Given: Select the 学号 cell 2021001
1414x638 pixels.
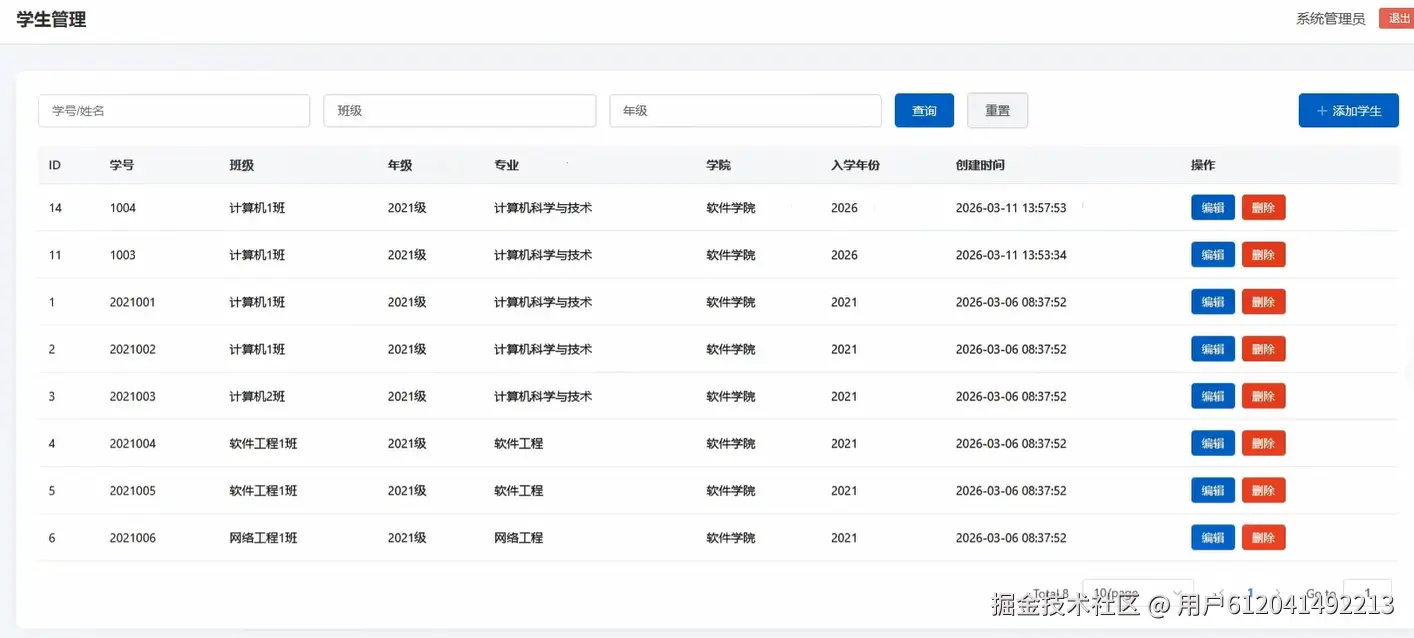Looking at the screenshot, I should click(133, 302).
